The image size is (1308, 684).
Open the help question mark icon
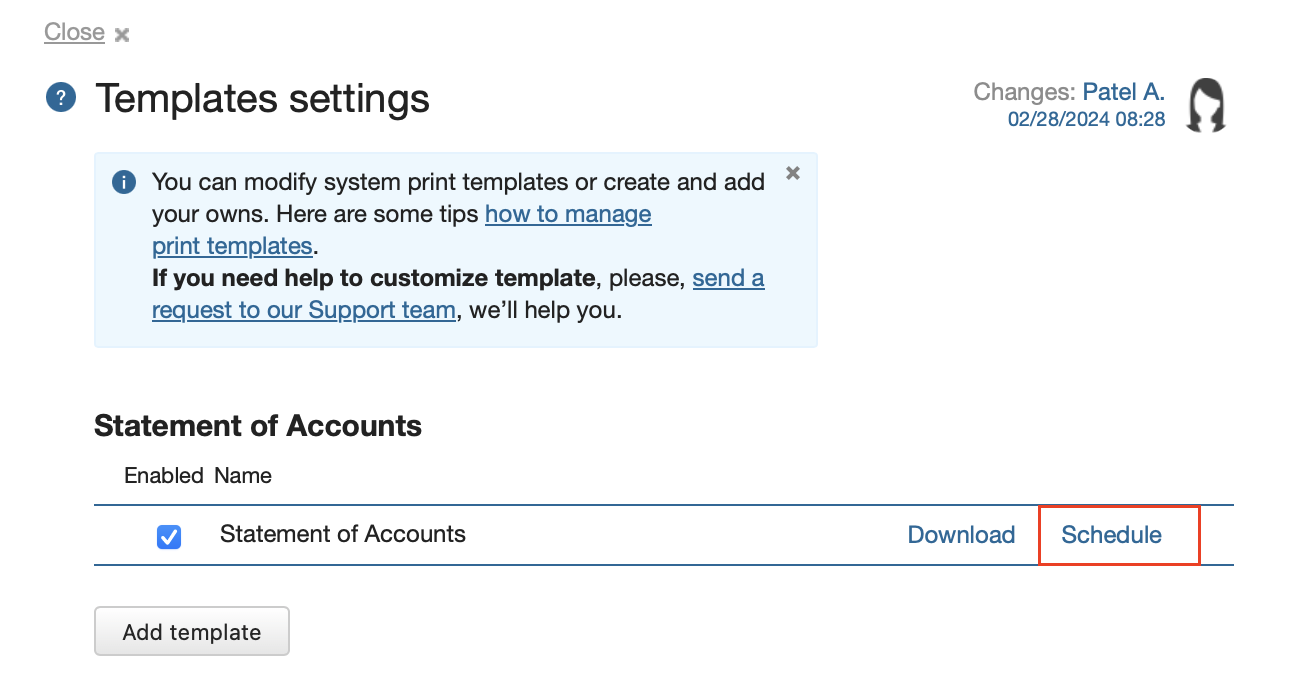[61, 98]
